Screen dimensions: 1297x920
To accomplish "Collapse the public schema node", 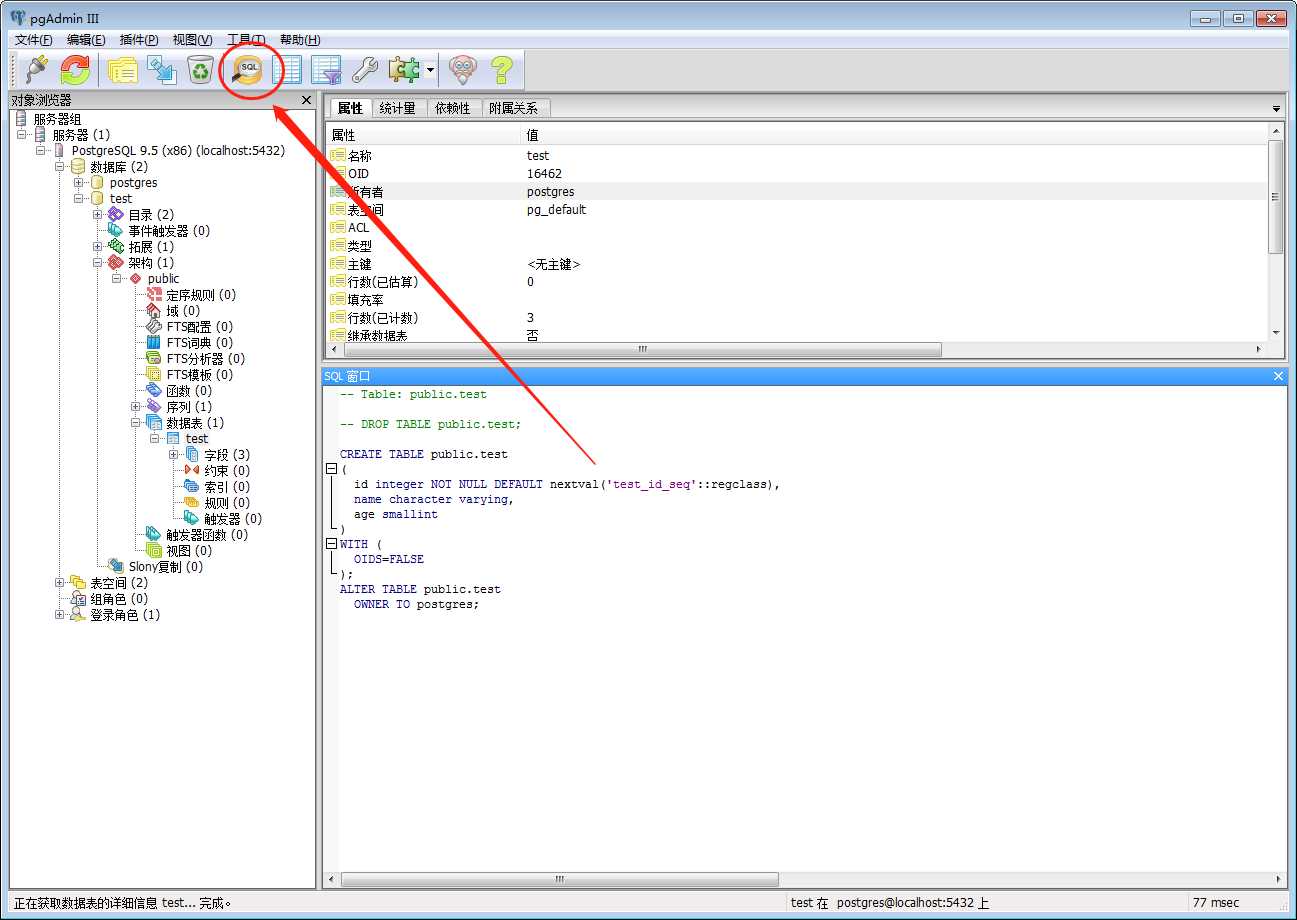I will (x=117, y=279).
